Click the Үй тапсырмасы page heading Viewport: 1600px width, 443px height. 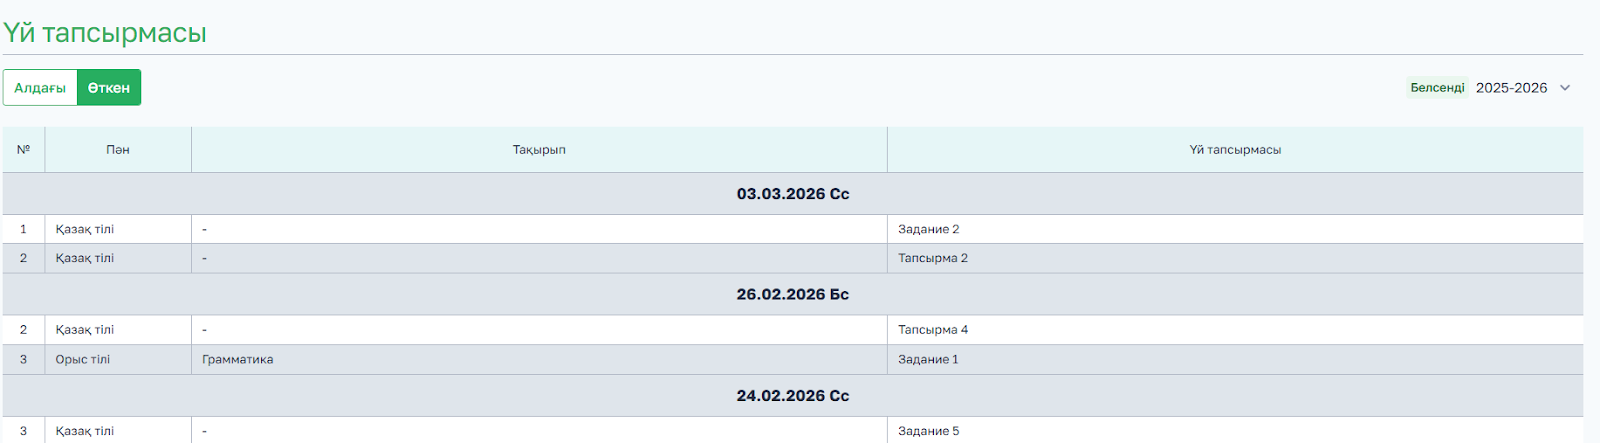(x=105, y=33)
